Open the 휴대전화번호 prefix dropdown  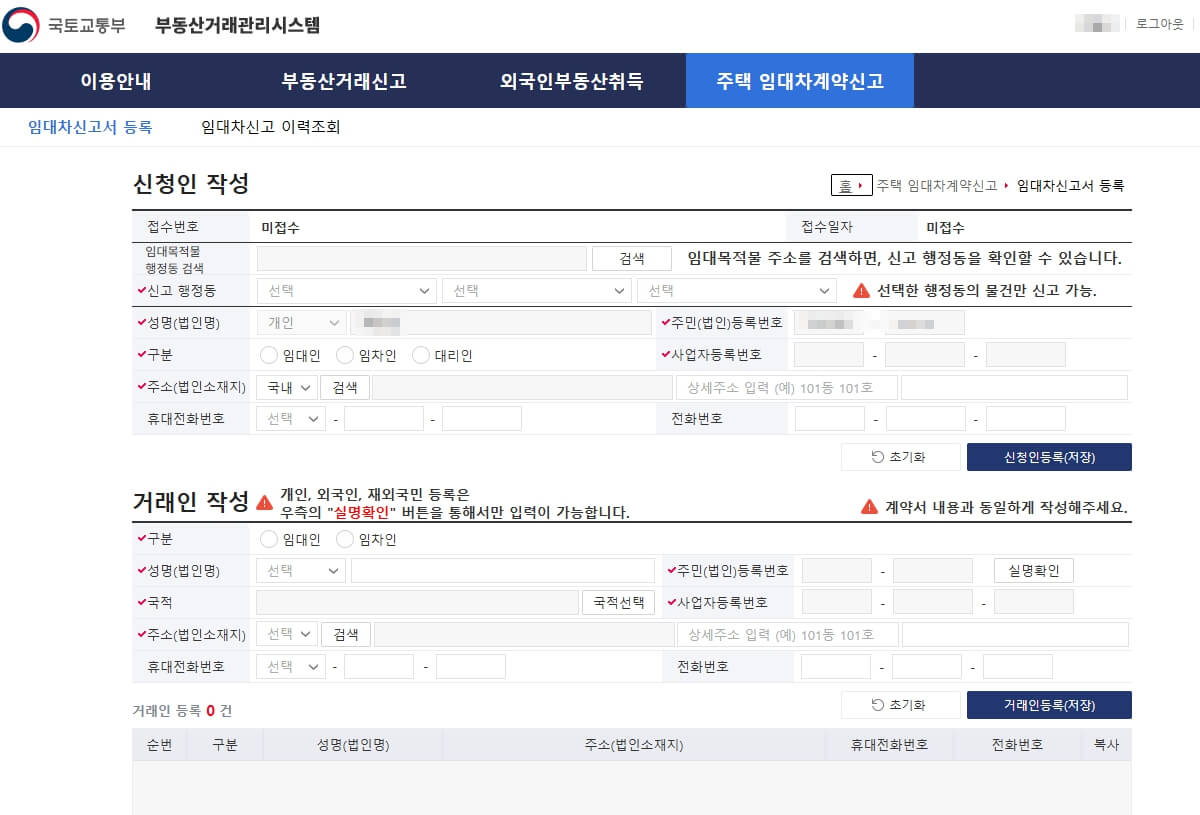tap(290, 418)
